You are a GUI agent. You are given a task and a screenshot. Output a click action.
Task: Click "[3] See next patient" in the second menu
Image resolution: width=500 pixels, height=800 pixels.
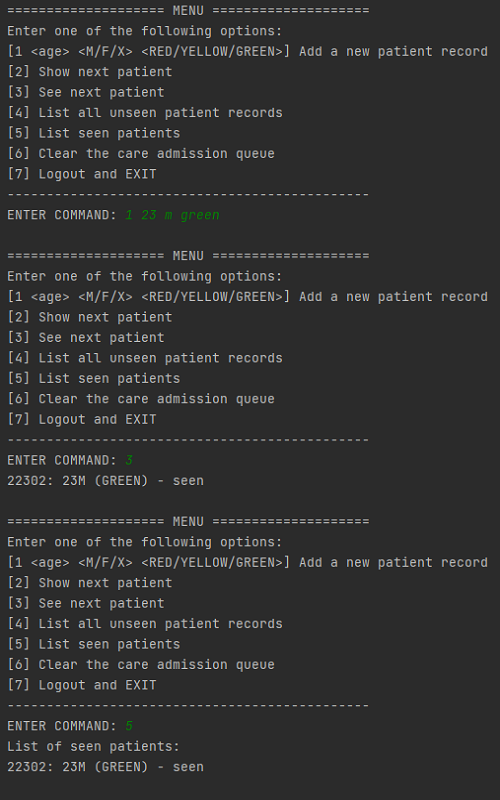(x=86, y=338)
